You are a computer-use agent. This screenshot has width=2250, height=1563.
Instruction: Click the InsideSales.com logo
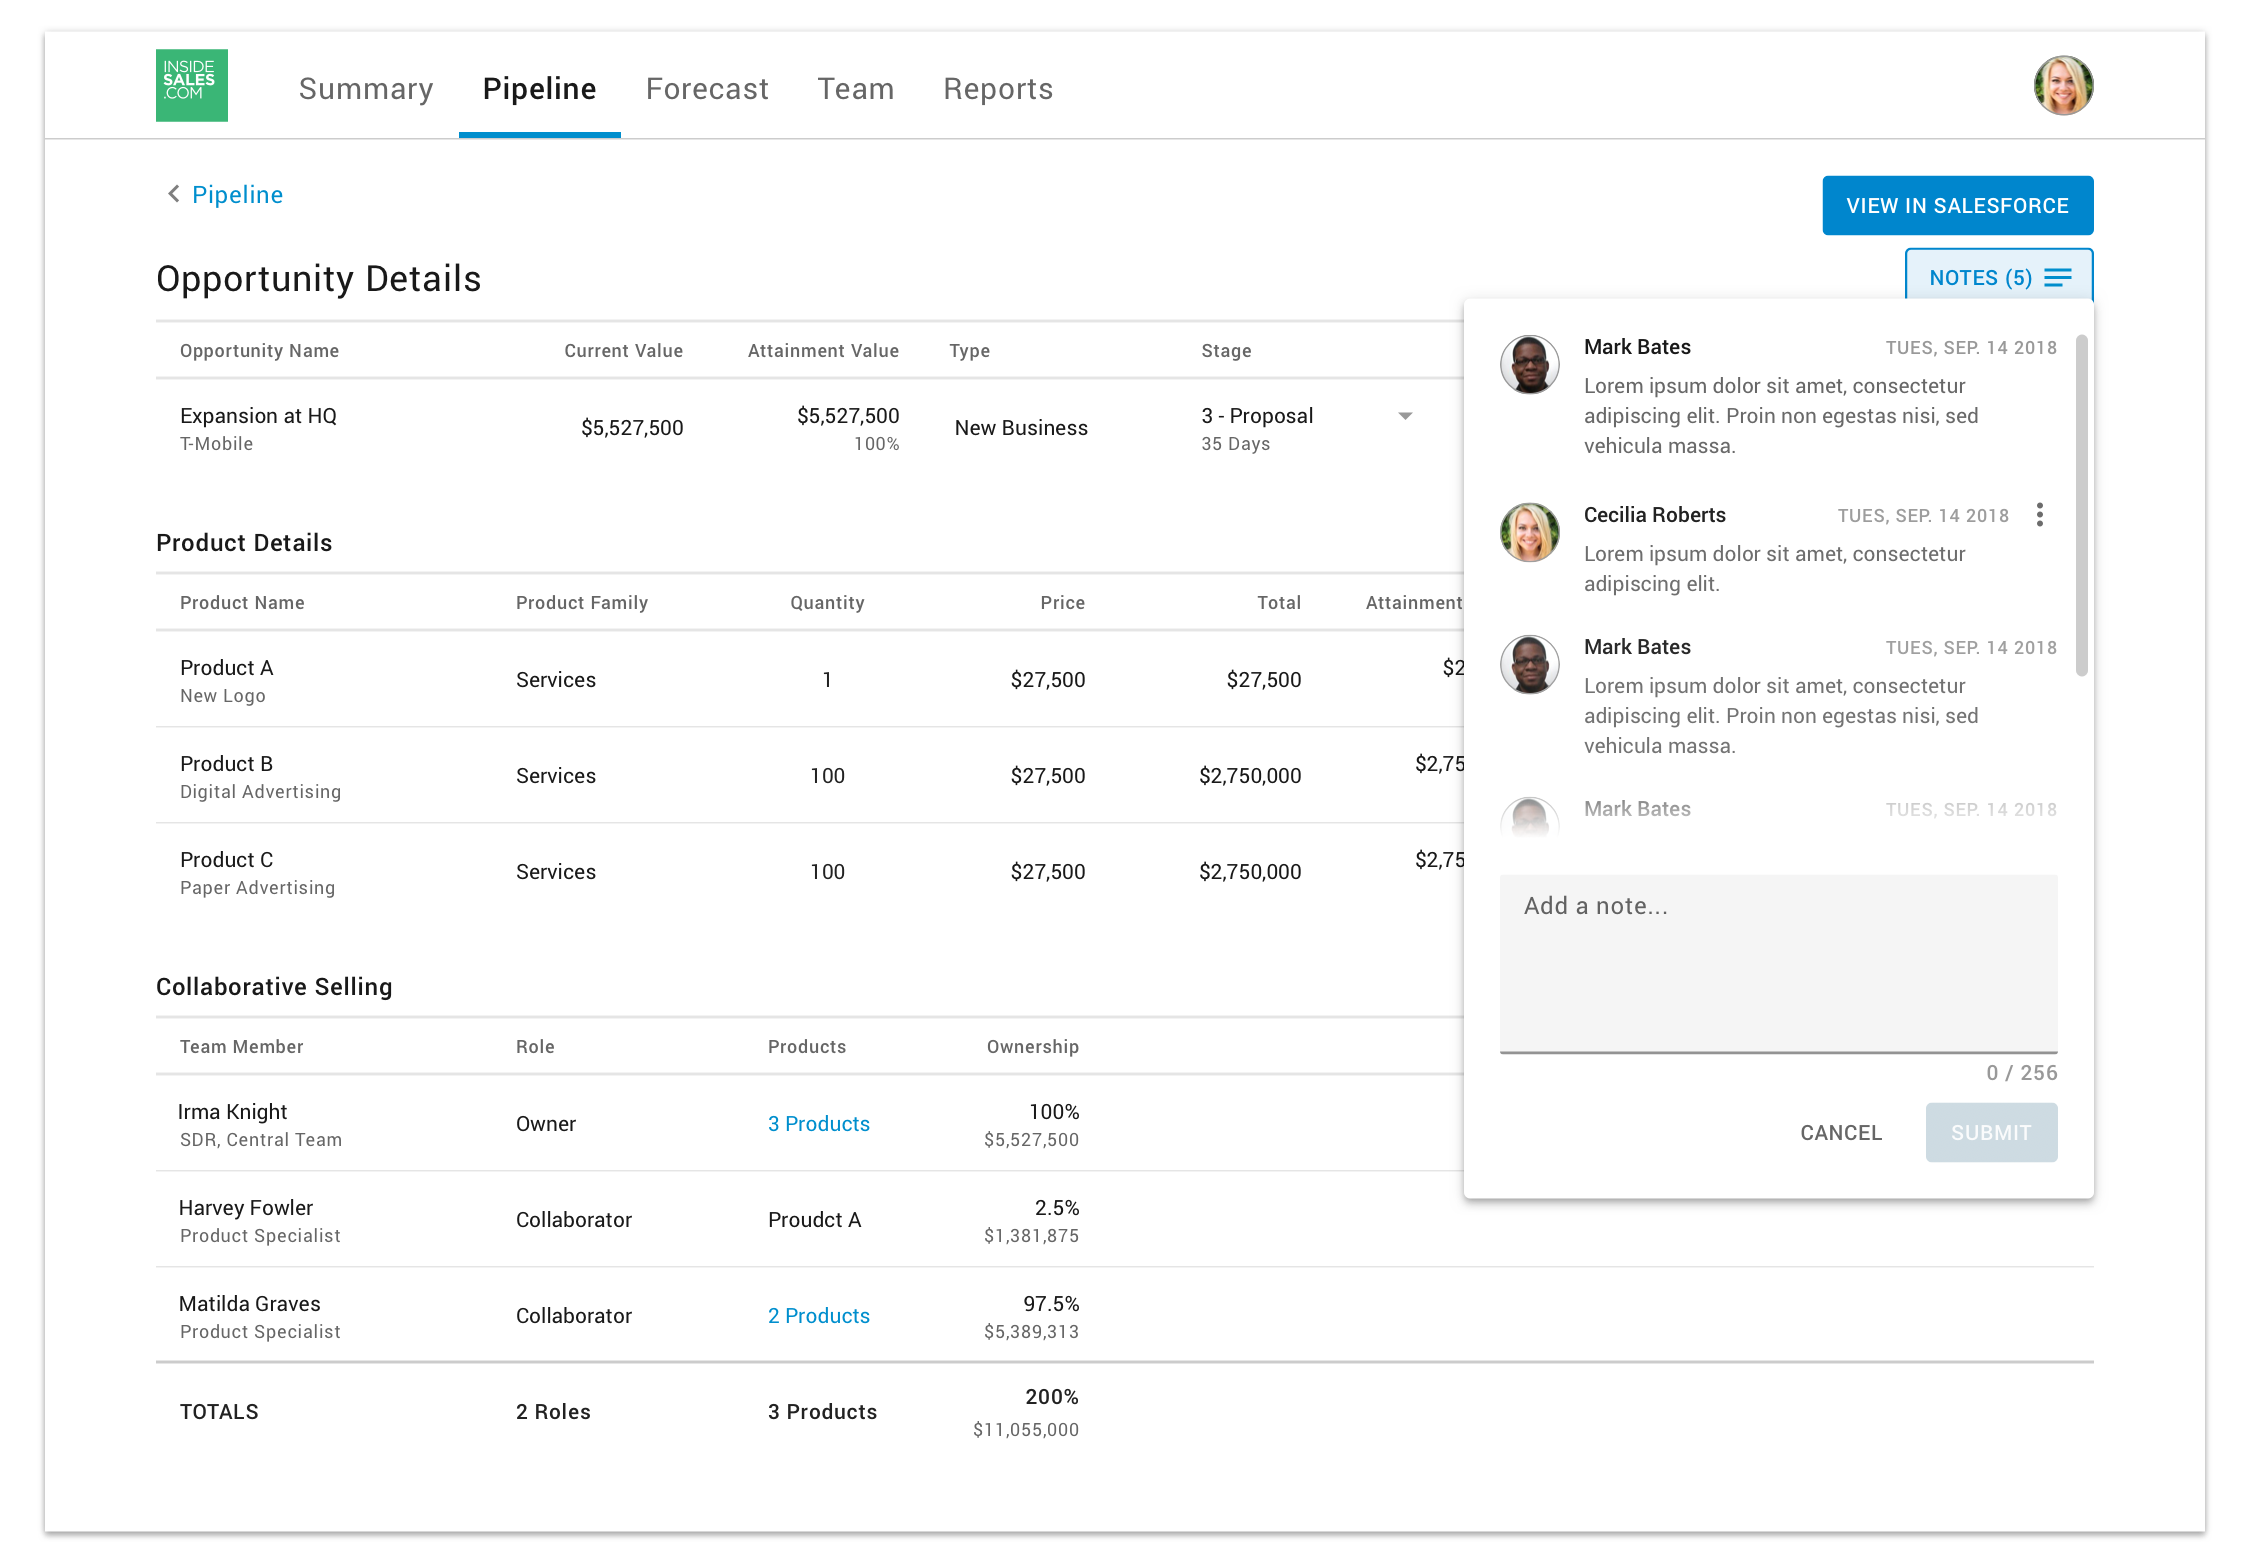(x=191, y=86)
